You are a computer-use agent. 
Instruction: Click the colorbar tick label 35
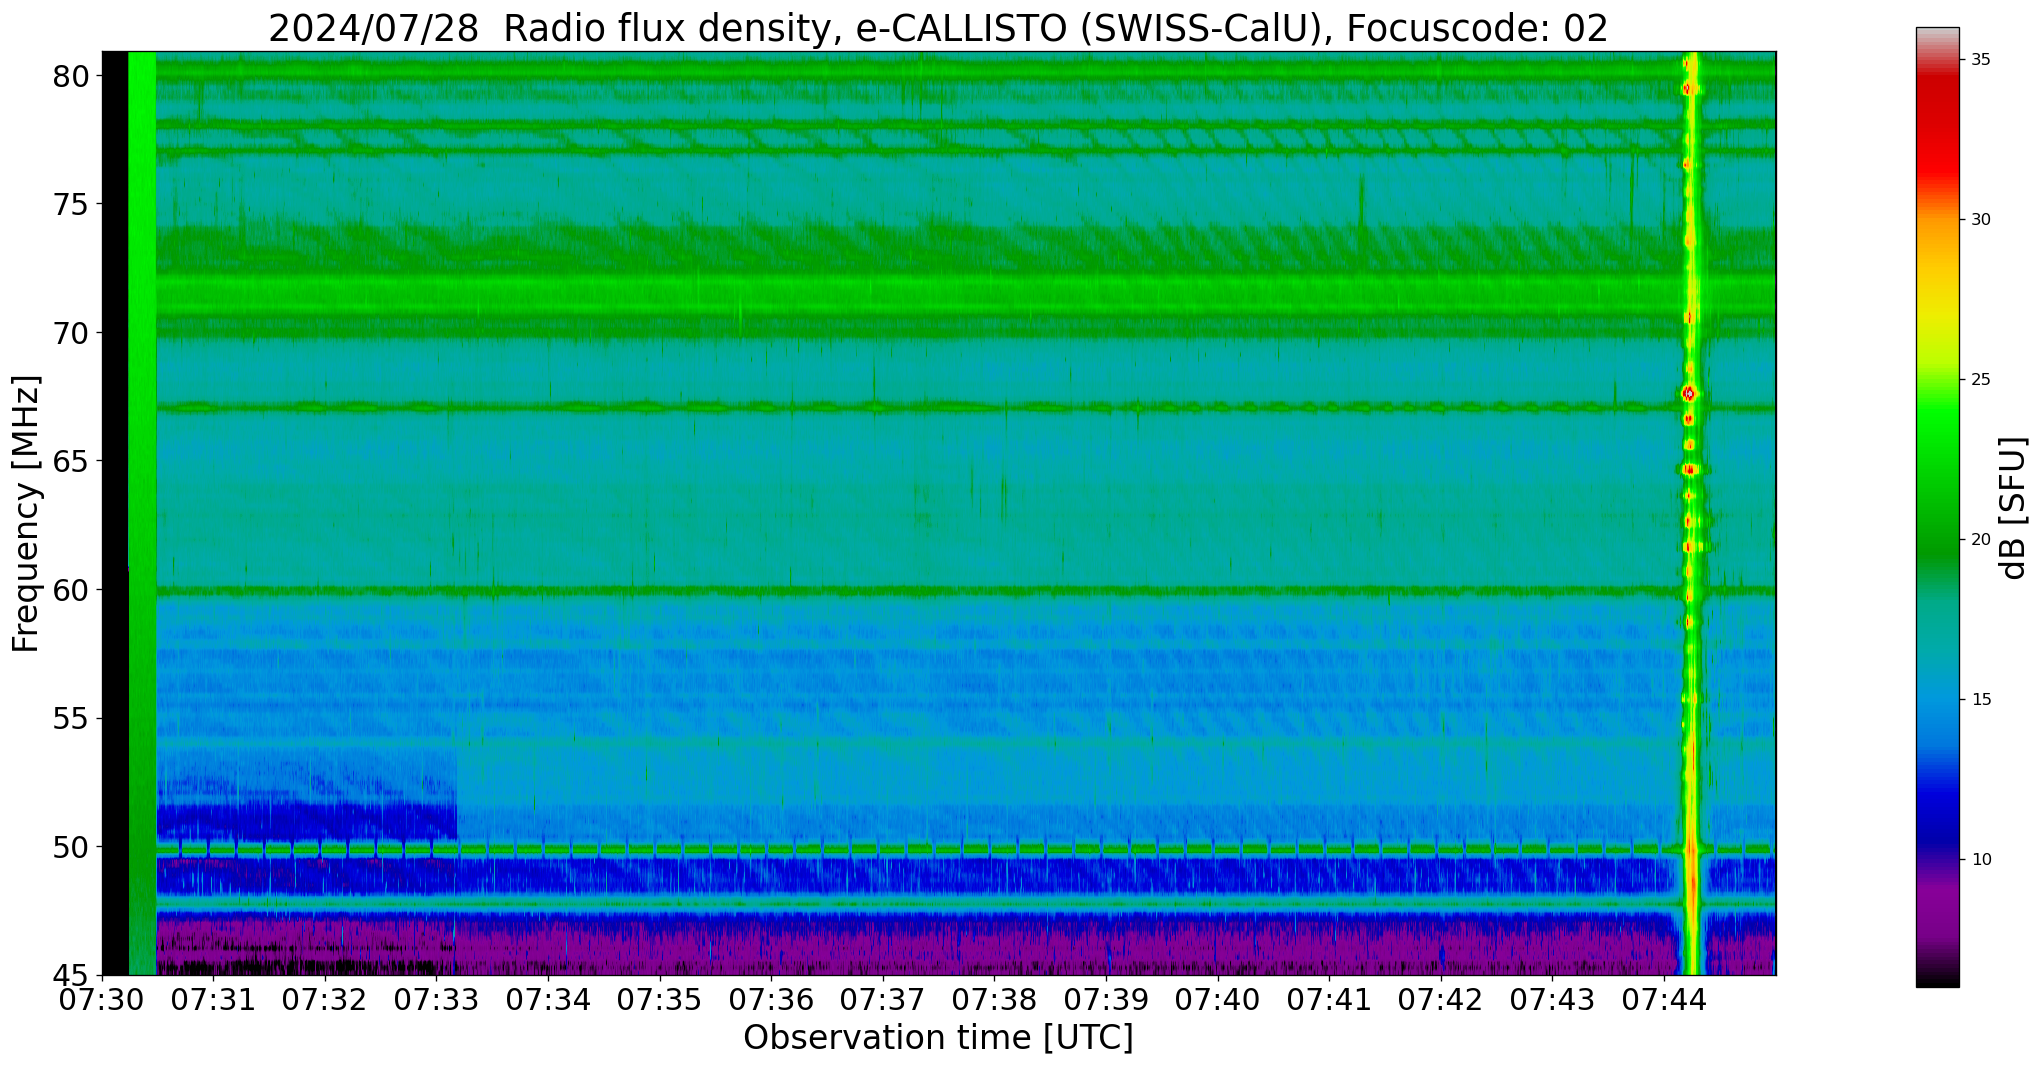point(1980,60)
